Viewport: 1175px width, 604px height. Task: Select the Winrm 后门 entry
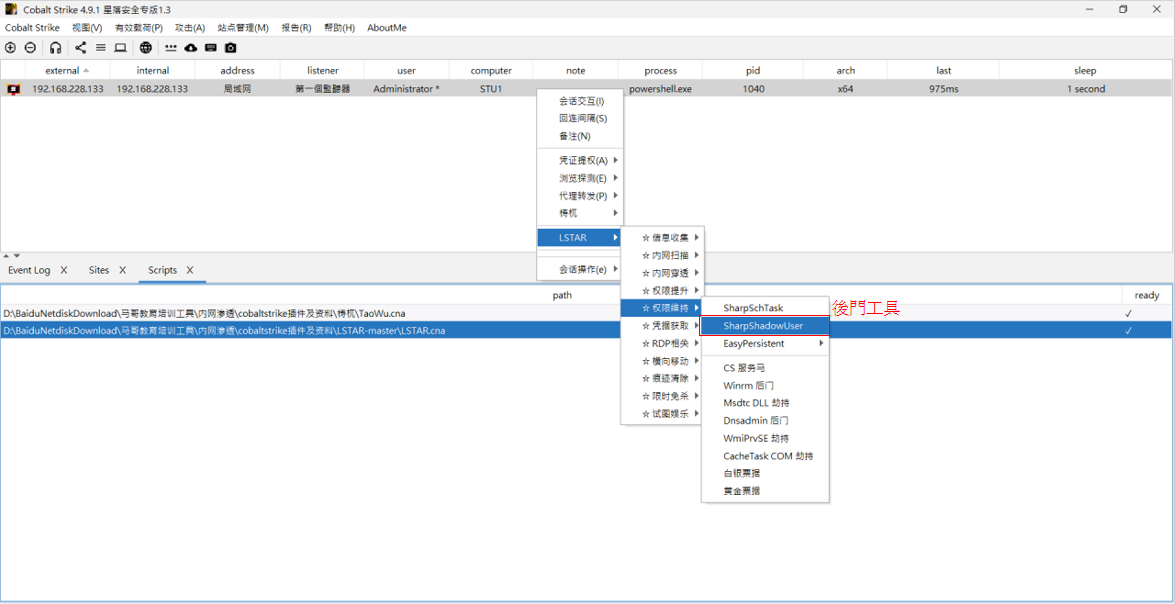pyautogui.click(x=765, y=385)
